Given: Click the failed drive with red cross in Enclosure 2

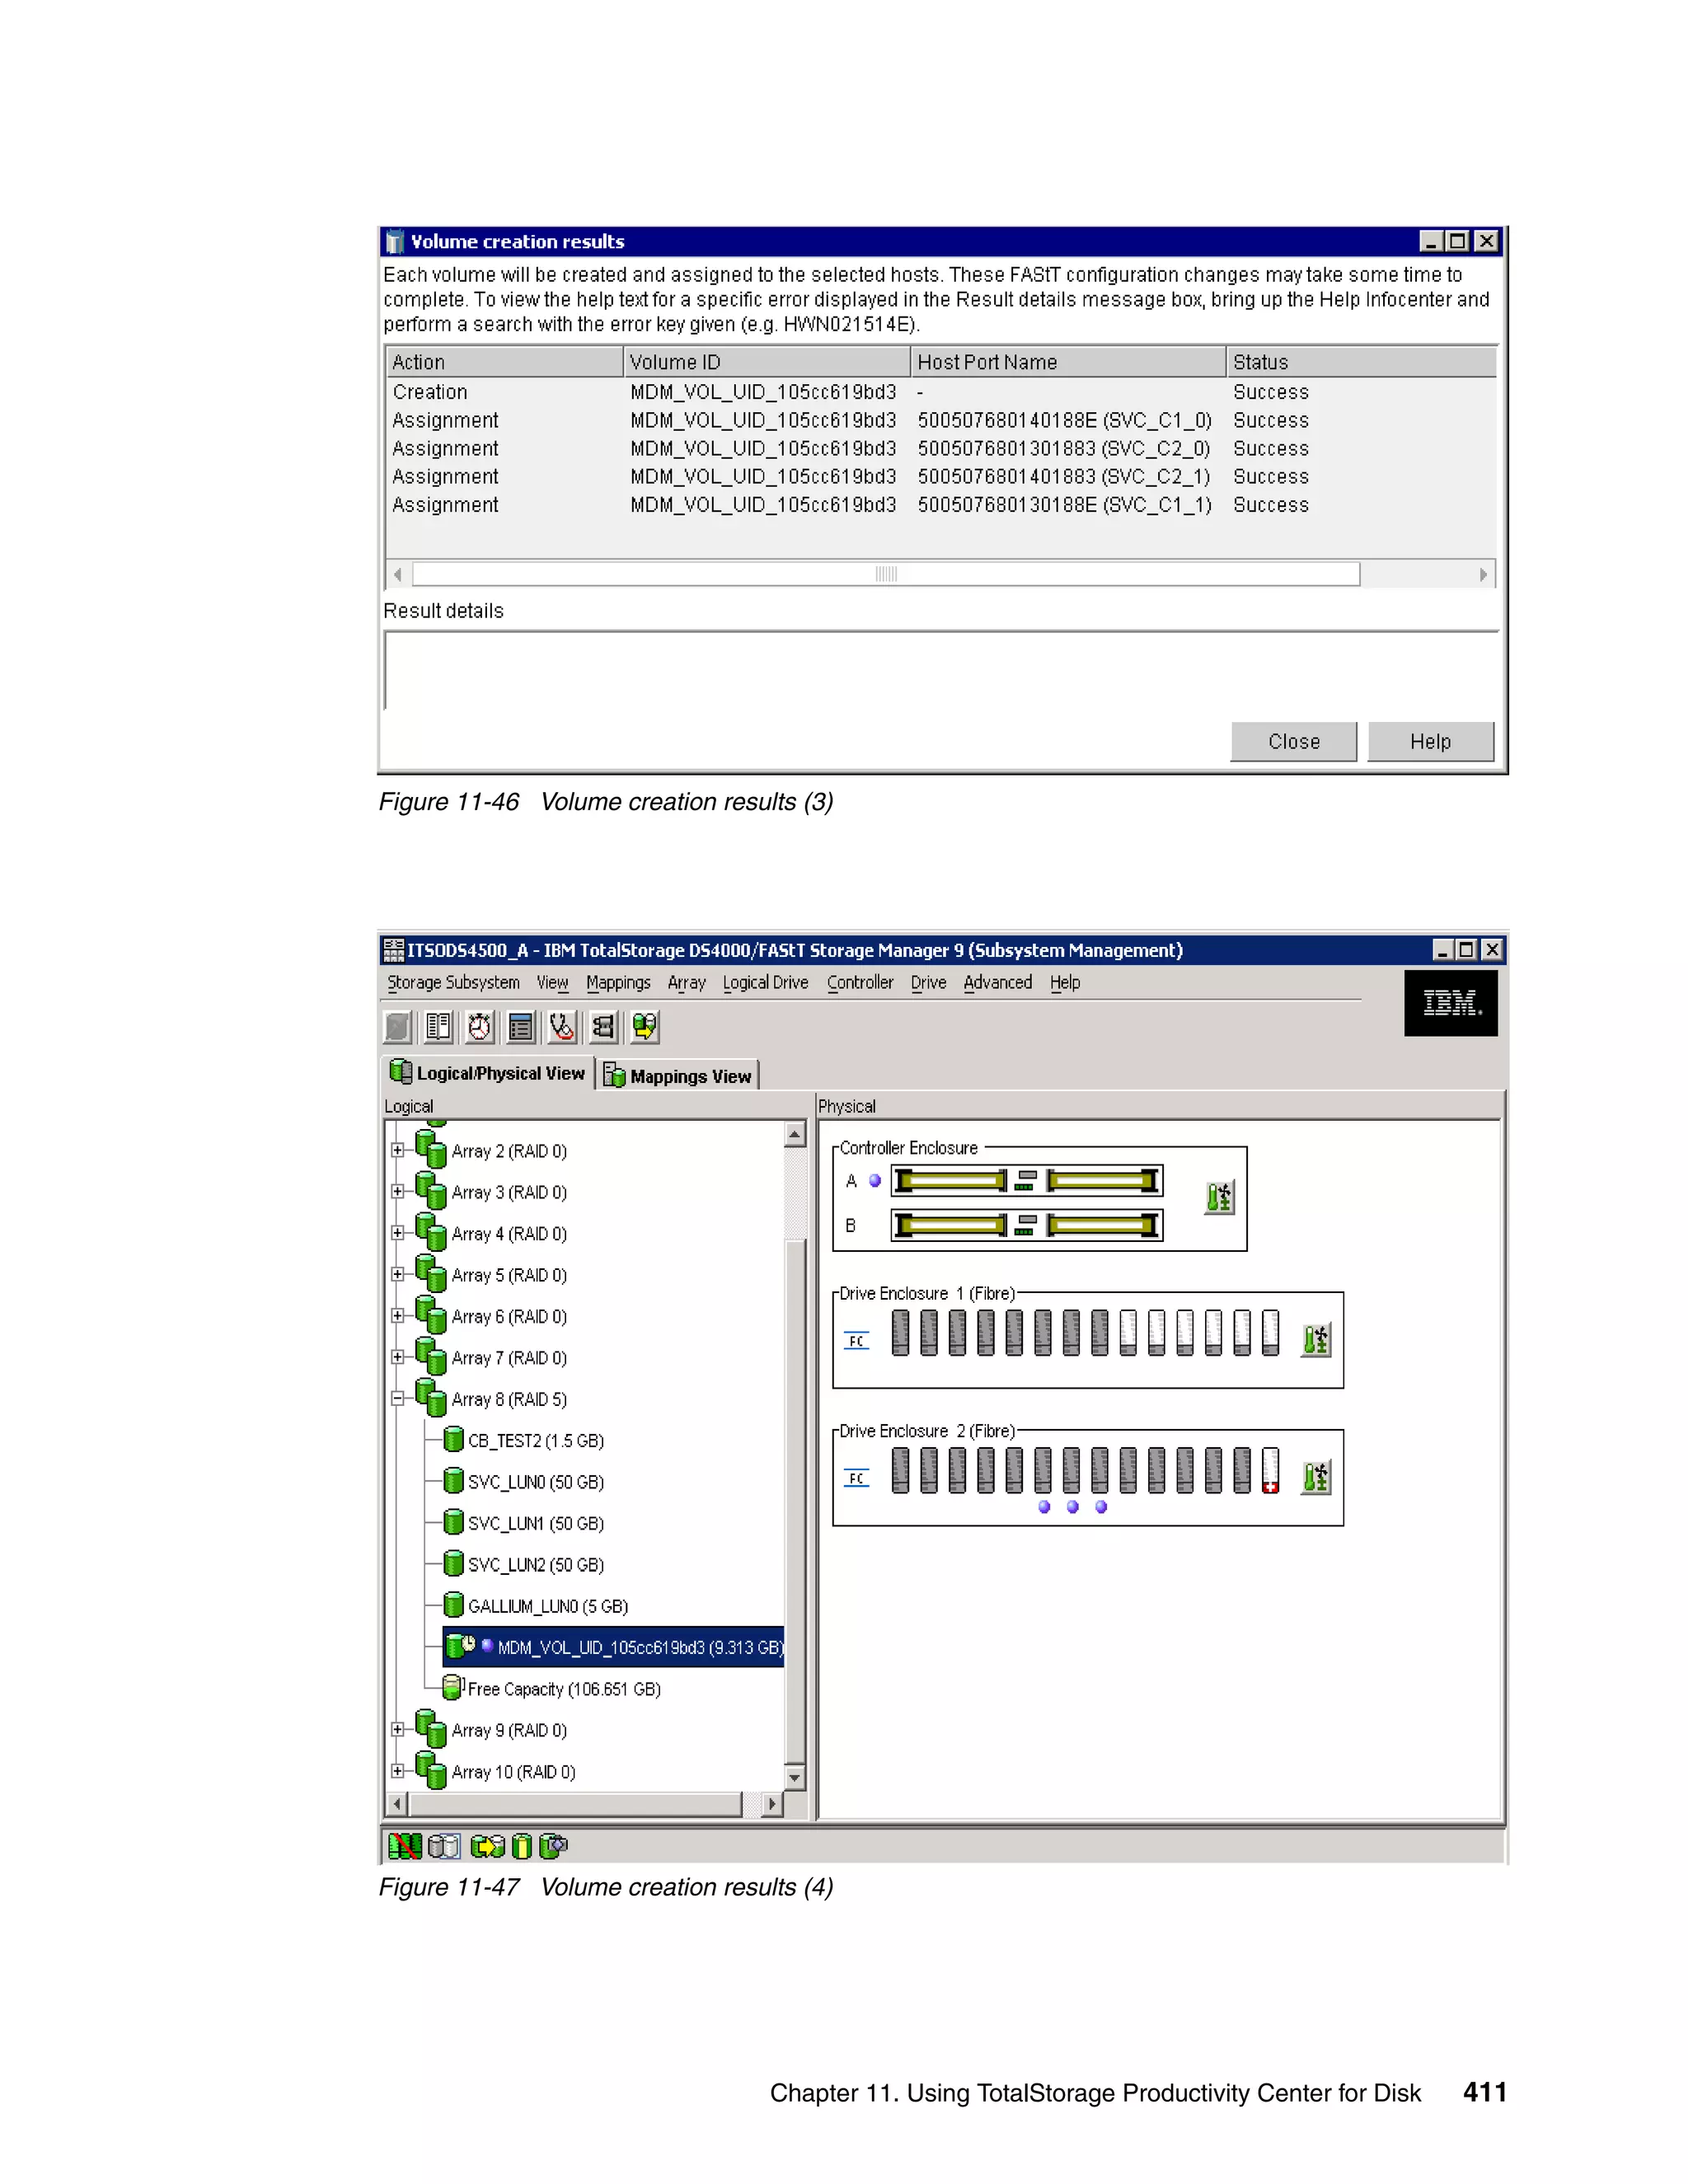Looking at the screenshot, I should click(x=1270, y=1471).
